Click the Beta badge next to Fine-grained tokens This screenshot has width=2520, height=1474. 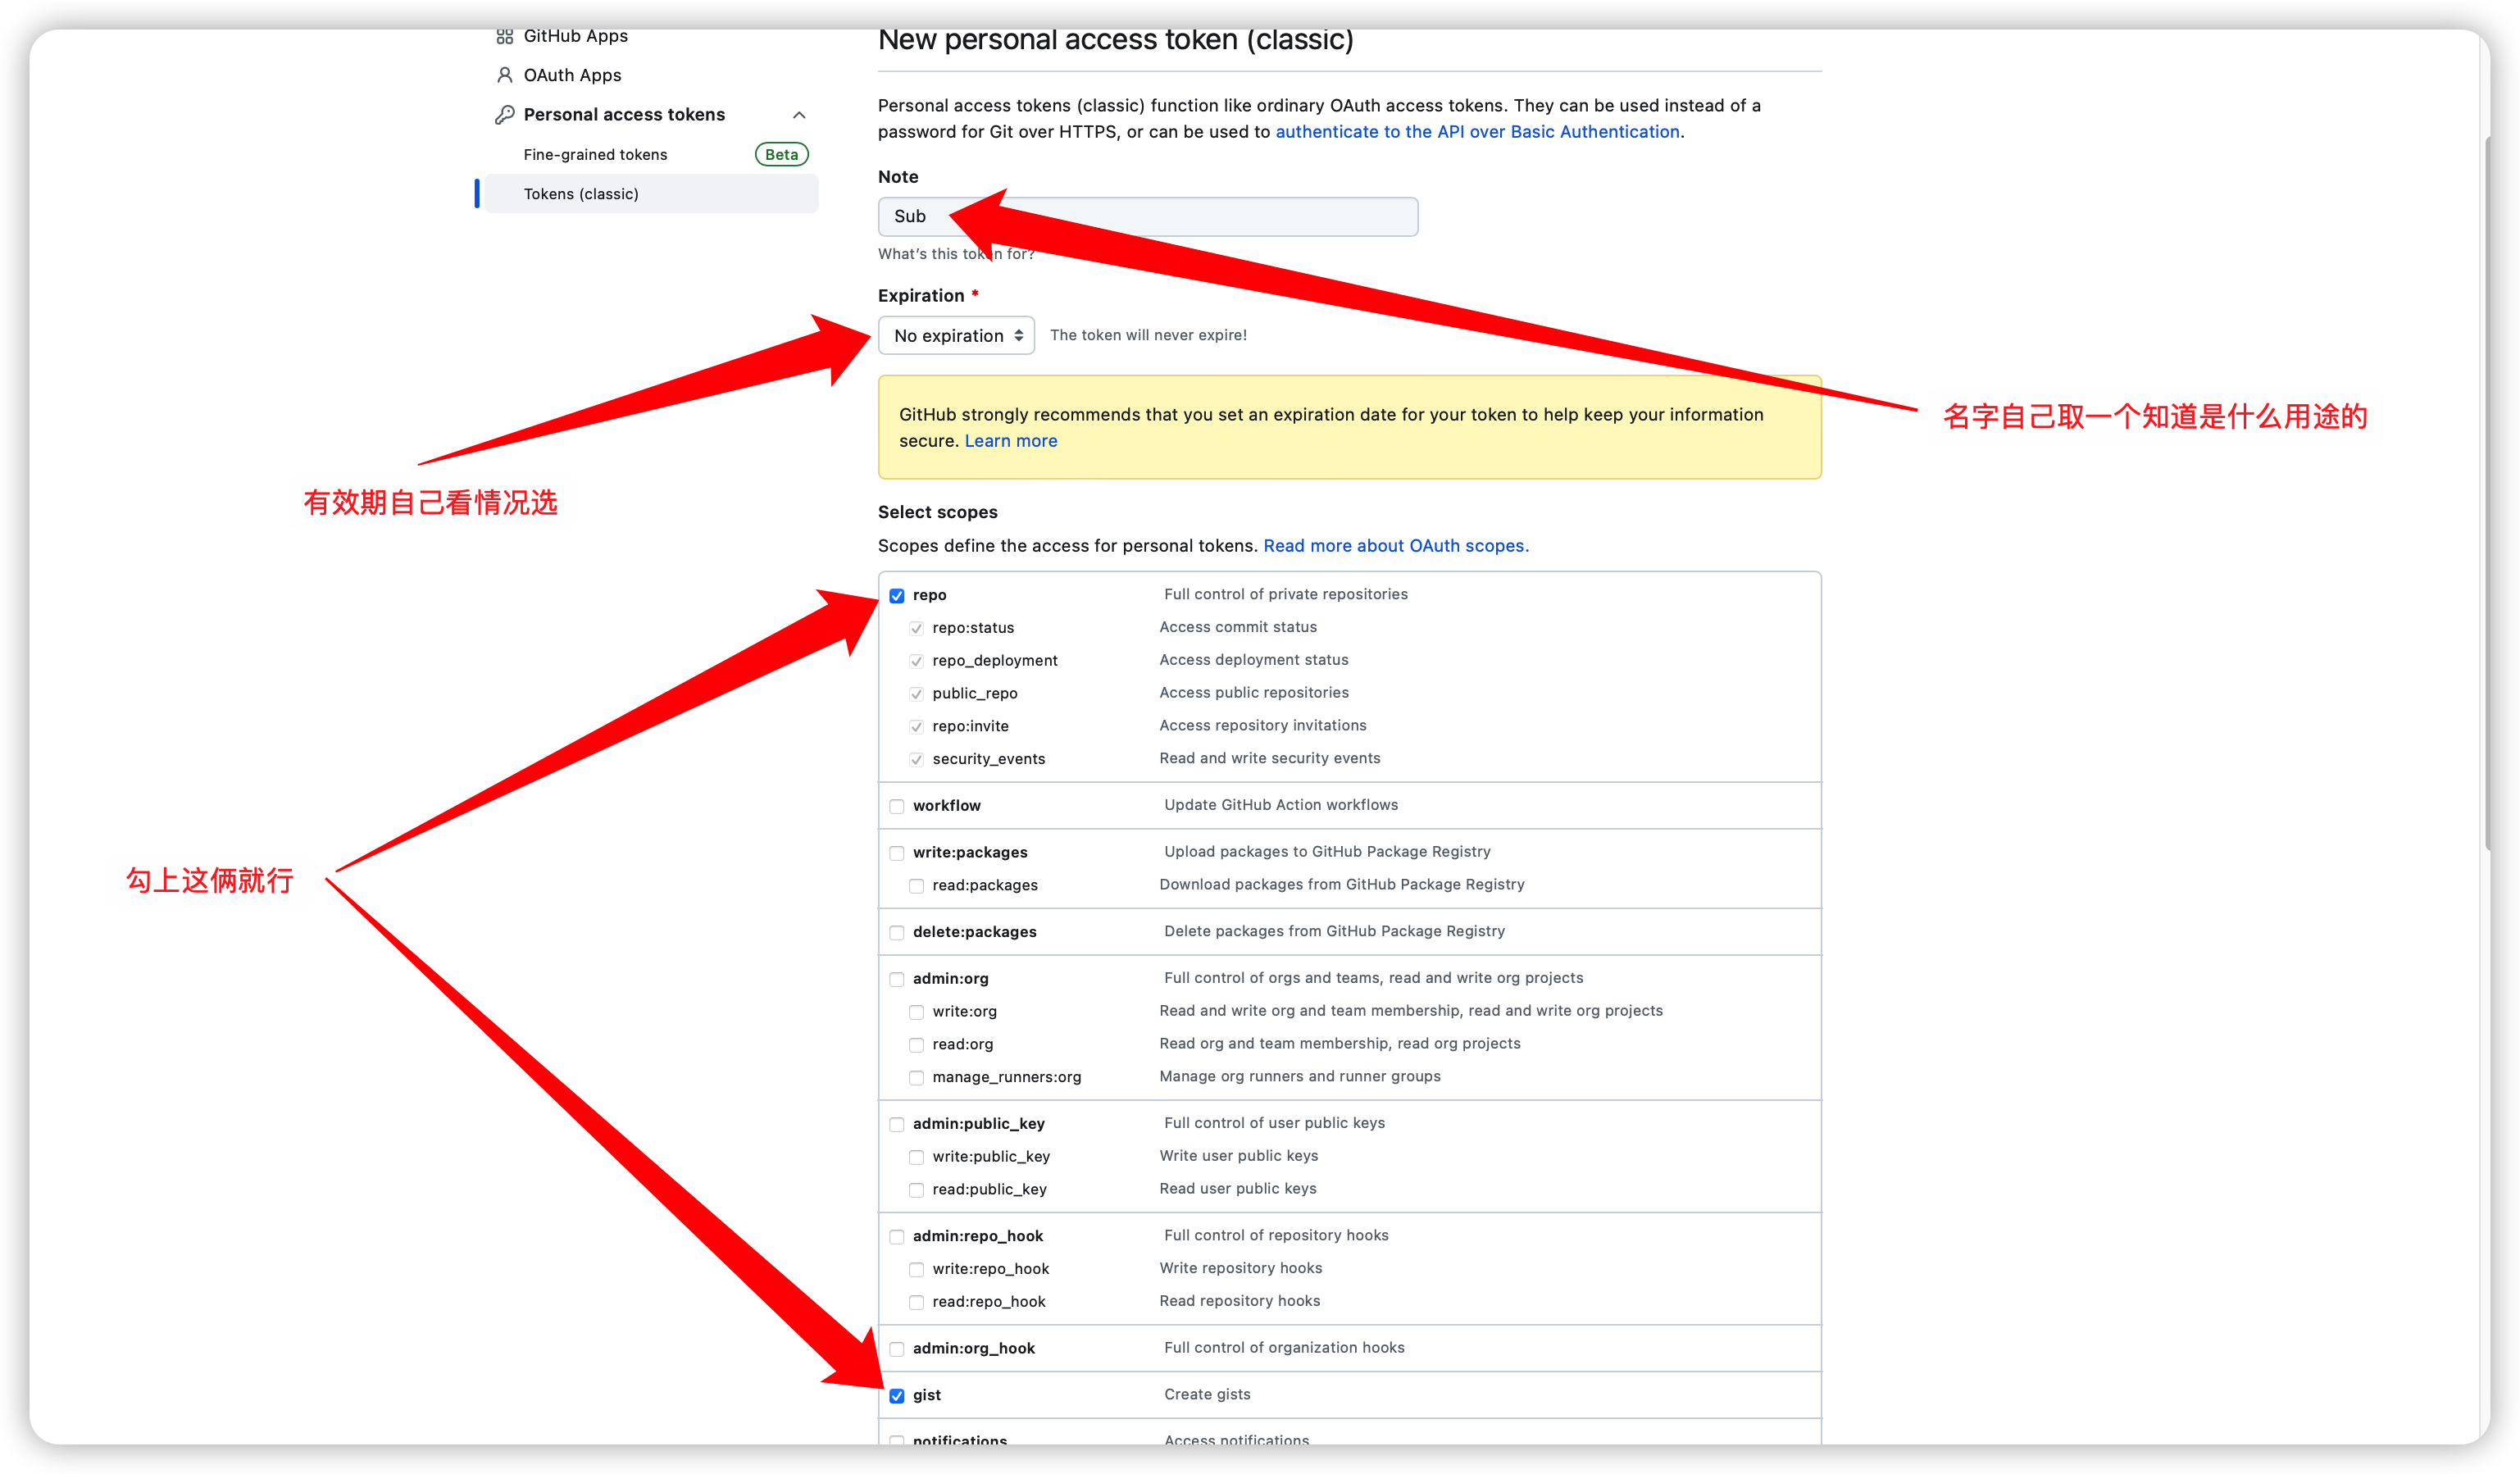pyautogui.click(x=781, y=155)
